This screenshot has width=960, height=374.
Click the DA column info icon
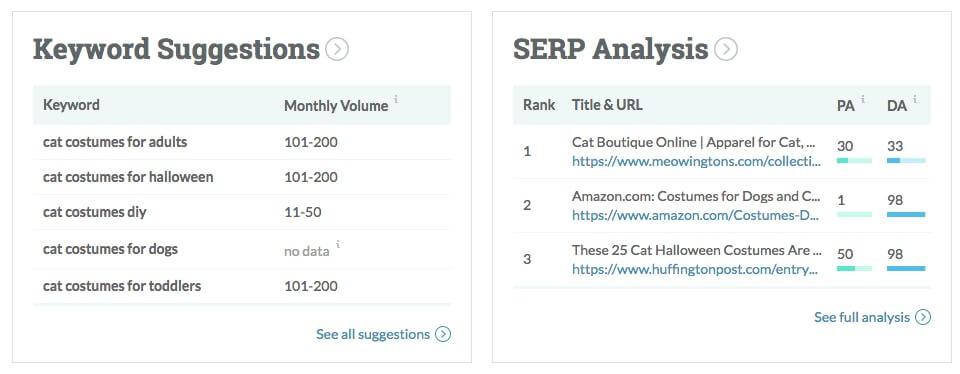point(915,99)
